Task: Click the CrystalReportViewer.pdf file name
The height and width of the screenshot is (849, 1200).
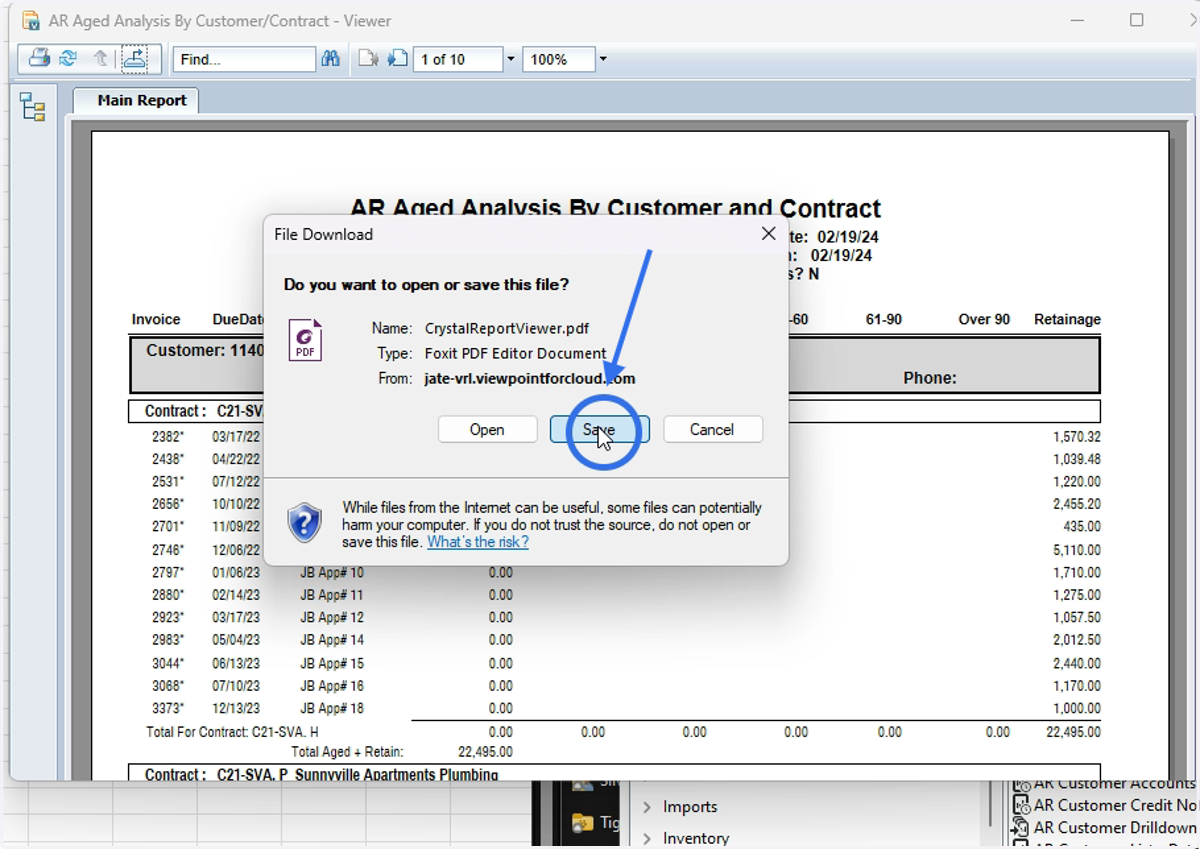Action: pyautogui.click(x=507, y=328)
